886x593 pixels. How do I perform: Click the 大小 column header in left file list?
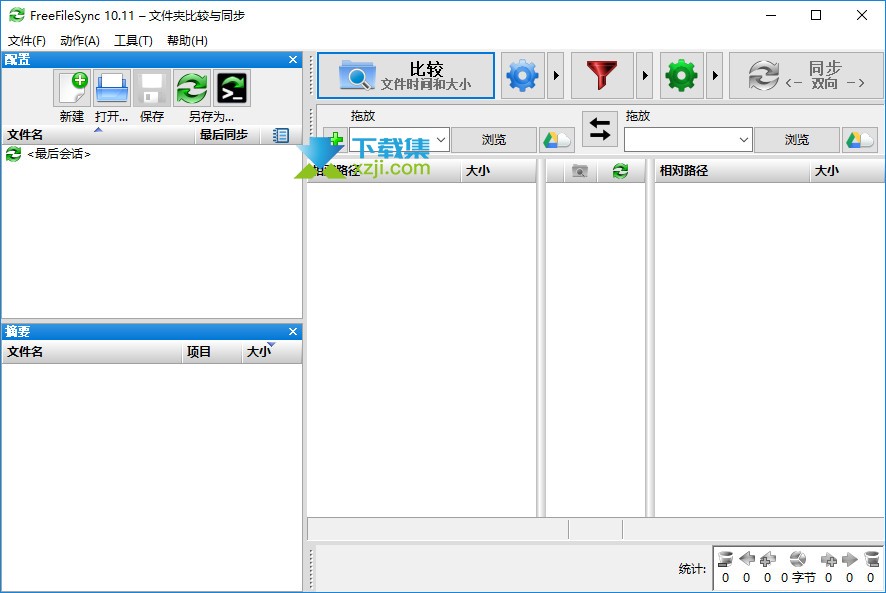pos(498,171)
